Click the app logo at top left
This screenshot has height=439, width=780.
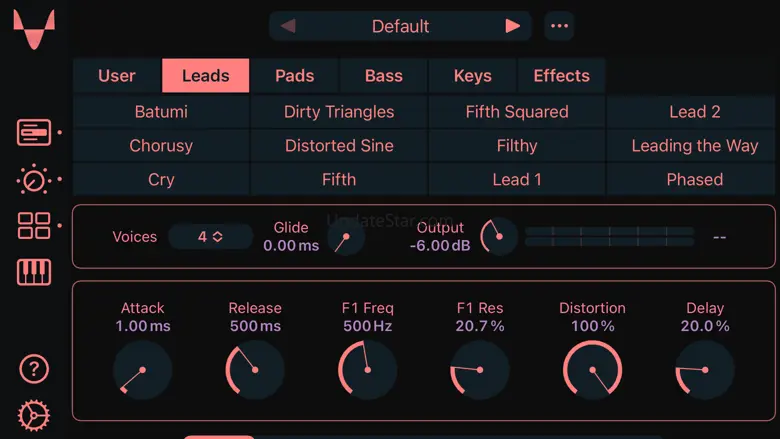[34, 30]
